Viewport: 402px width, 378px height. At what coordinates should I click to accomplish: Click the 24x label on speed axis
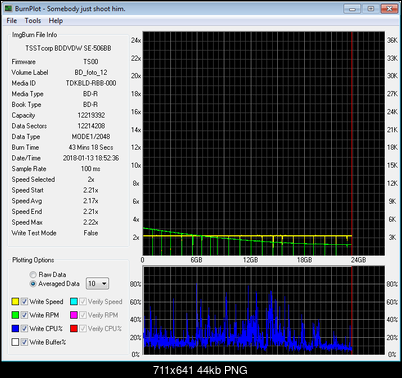[x=136, y=40]
